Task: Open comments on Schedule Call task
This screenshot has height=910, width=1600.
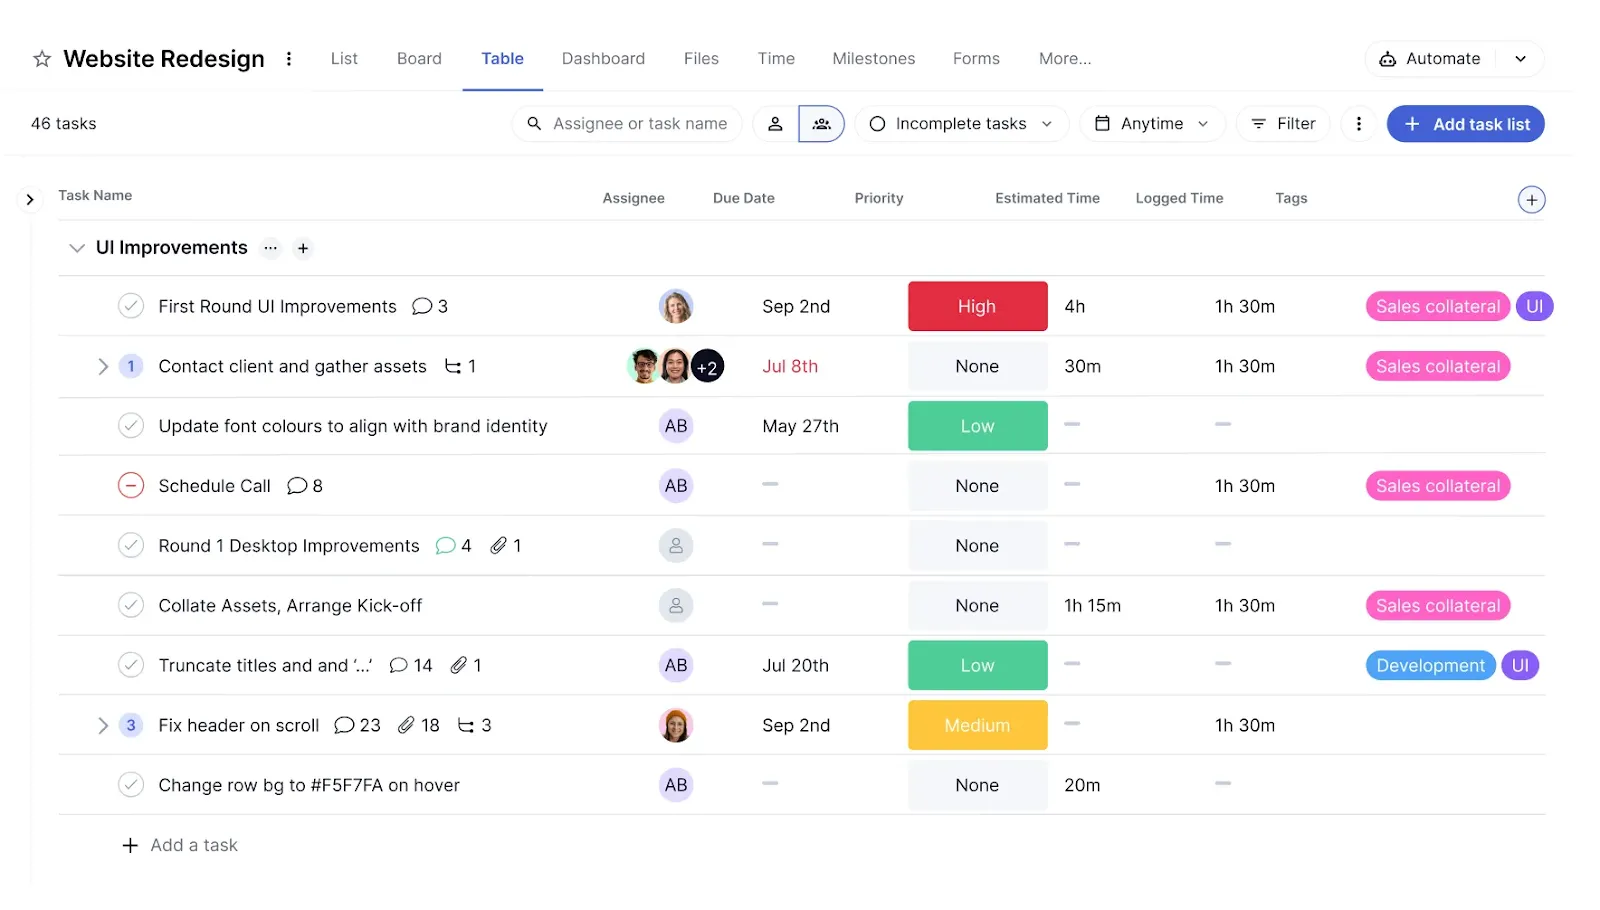Action: click(x=304, y=486)
